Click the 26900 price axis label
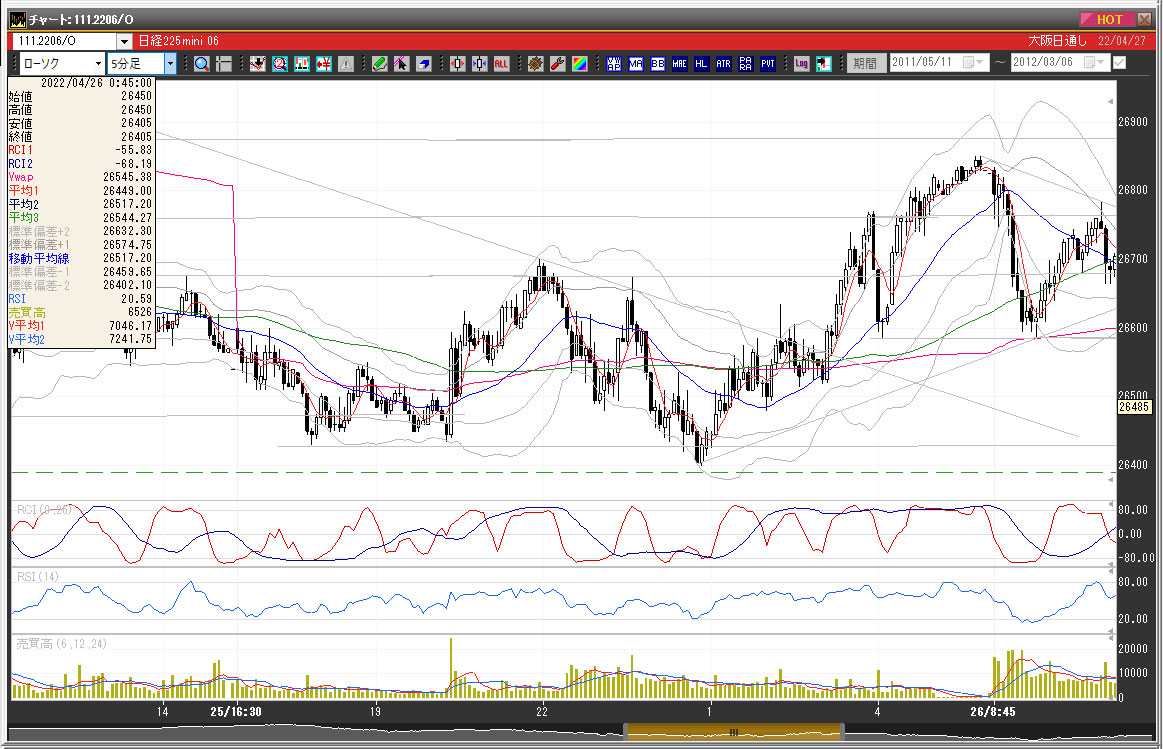Image resolution: width=1163 pixels, height=749 pixels. click(1133, 122)
